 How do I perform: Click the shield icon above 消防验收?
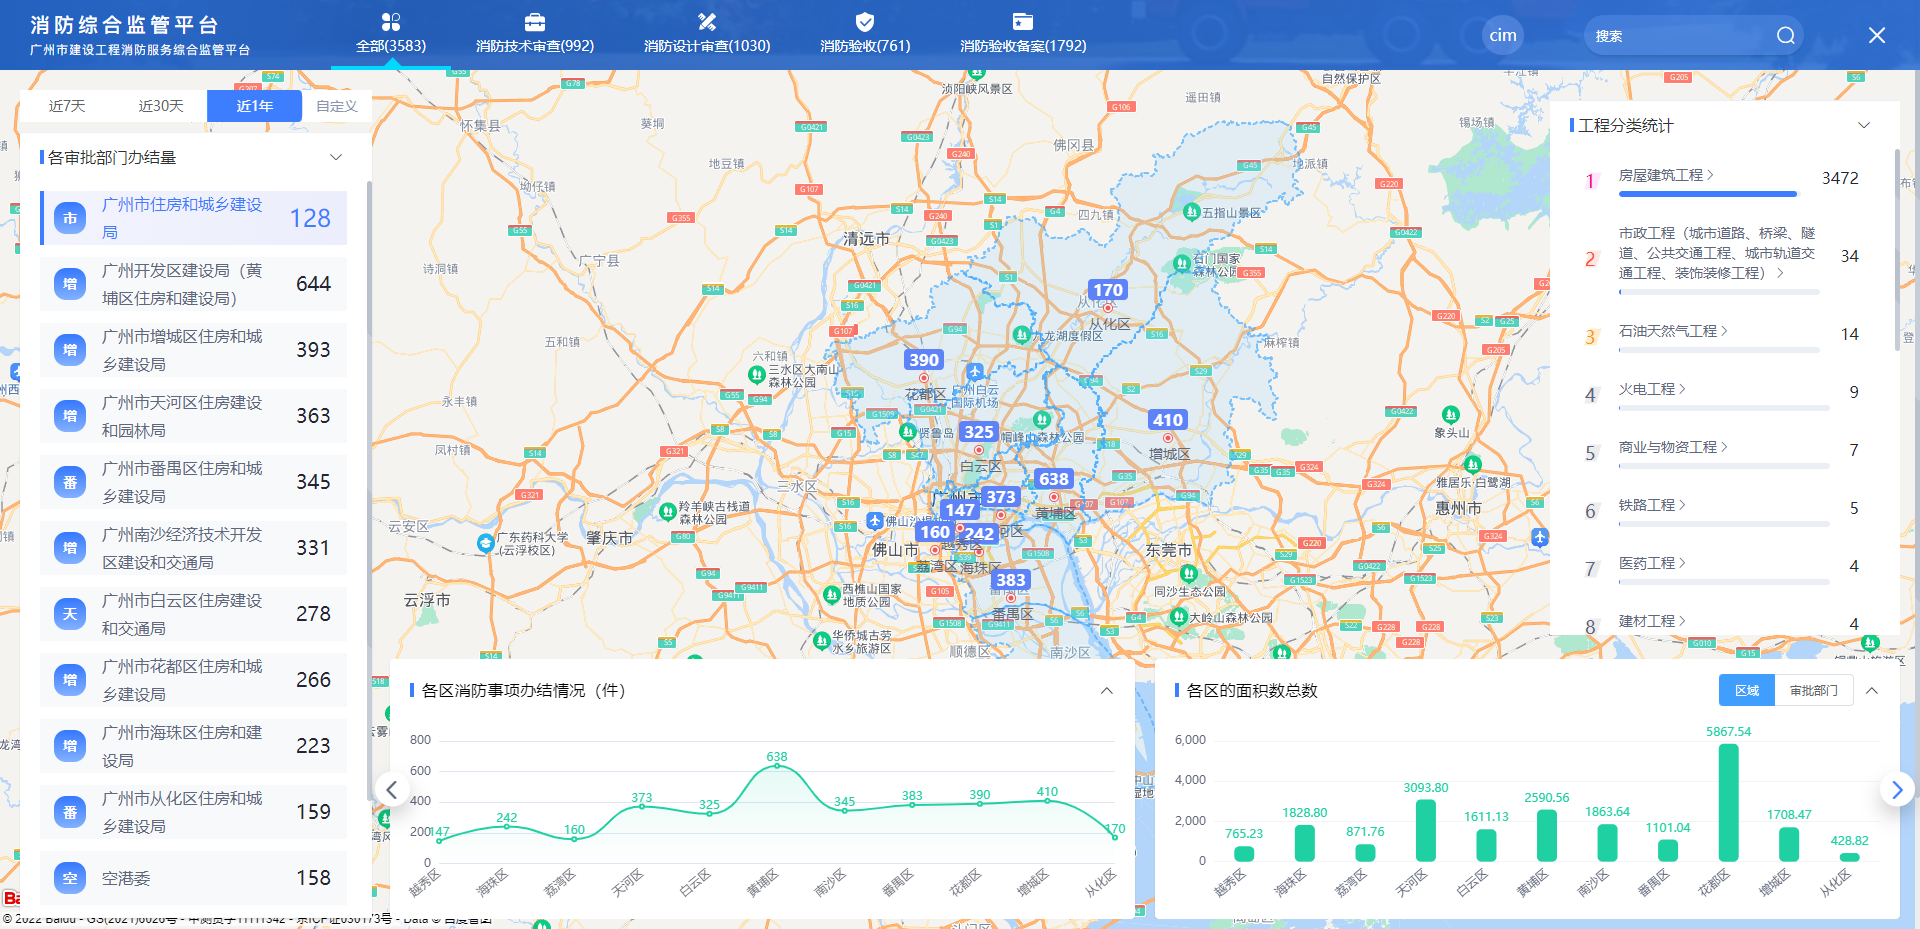point(865,22)
